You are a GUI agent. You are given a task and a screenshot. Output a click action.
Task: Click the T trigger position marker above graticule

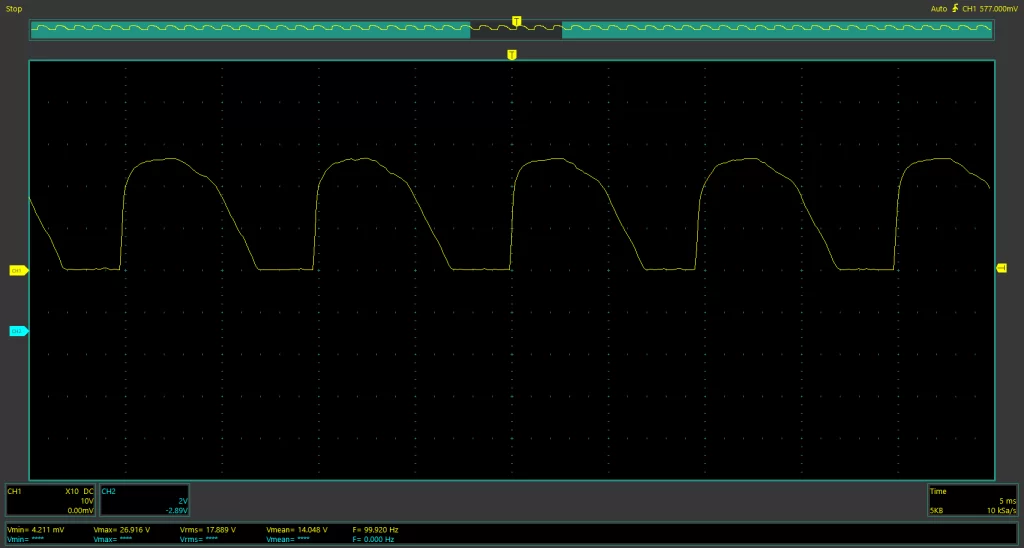[512, 55]
